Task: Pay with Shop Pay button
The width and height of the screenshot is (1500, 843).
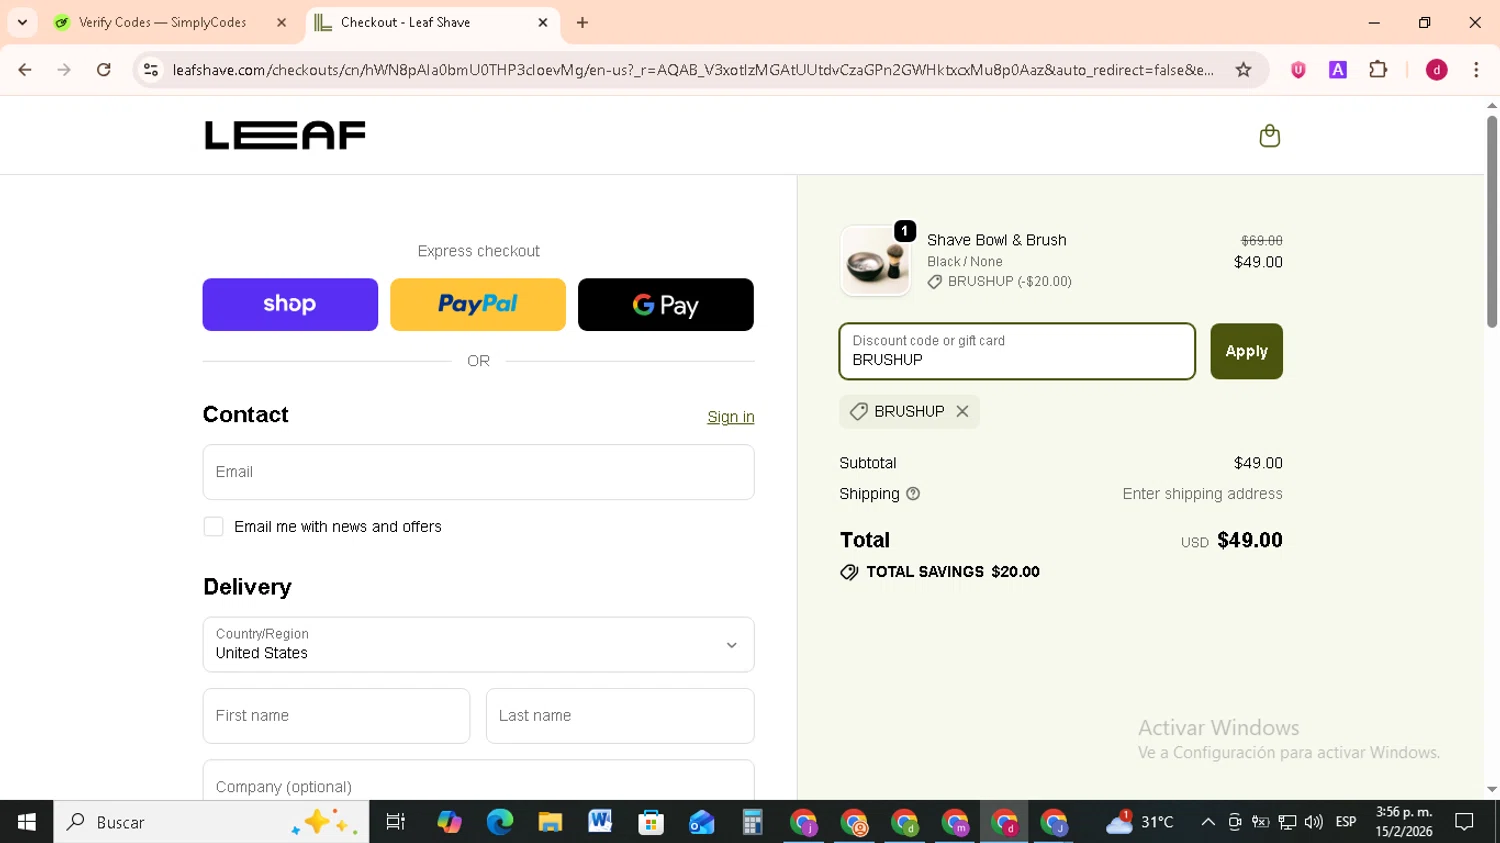Action: pos(290,304)
